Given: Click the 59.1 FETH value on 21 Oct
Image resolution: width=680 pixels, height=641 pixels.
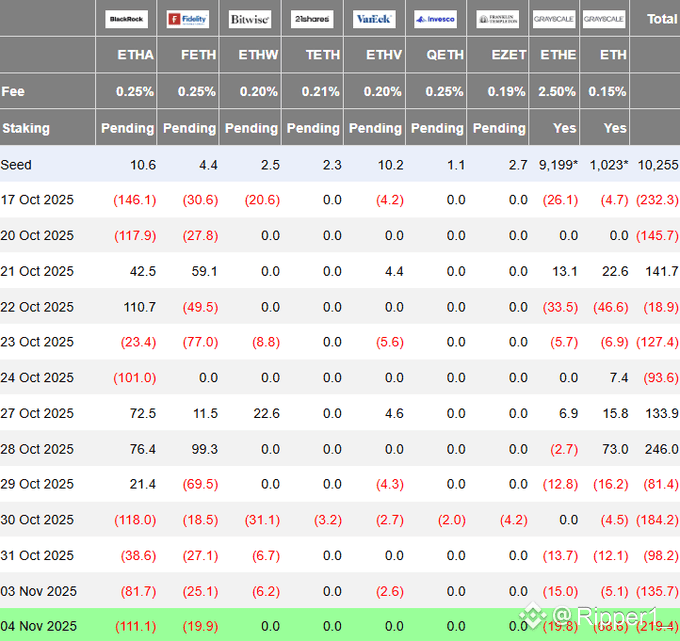Looking at the screenshot, I should pos(204,271).
